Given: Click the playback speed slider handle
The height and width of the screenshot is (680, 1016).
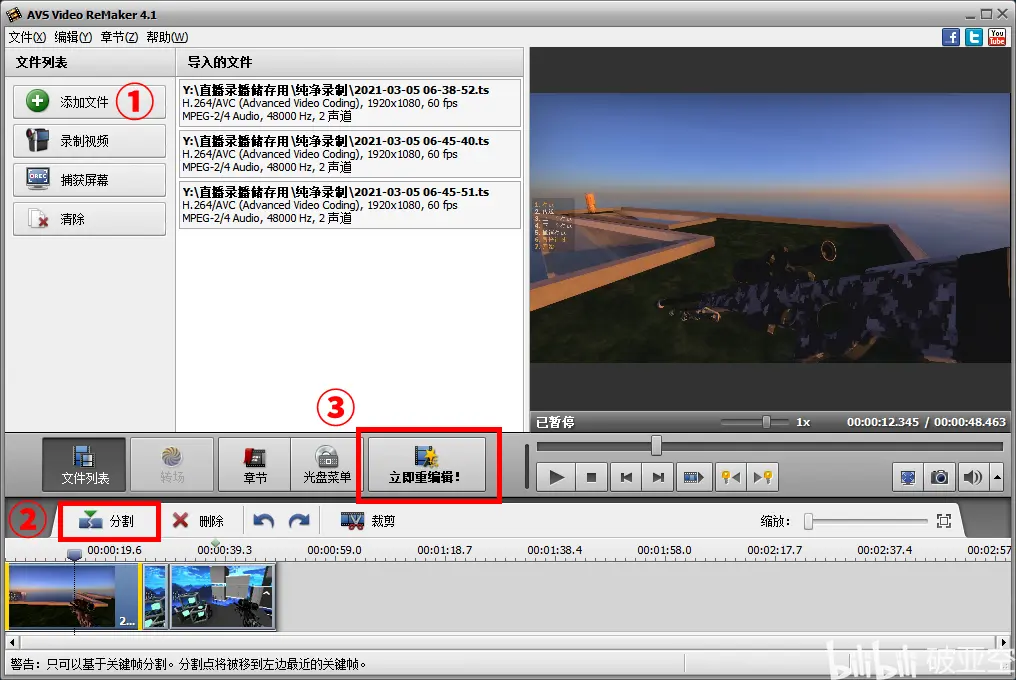Looking at the screenshot, I should coord(766,422).
